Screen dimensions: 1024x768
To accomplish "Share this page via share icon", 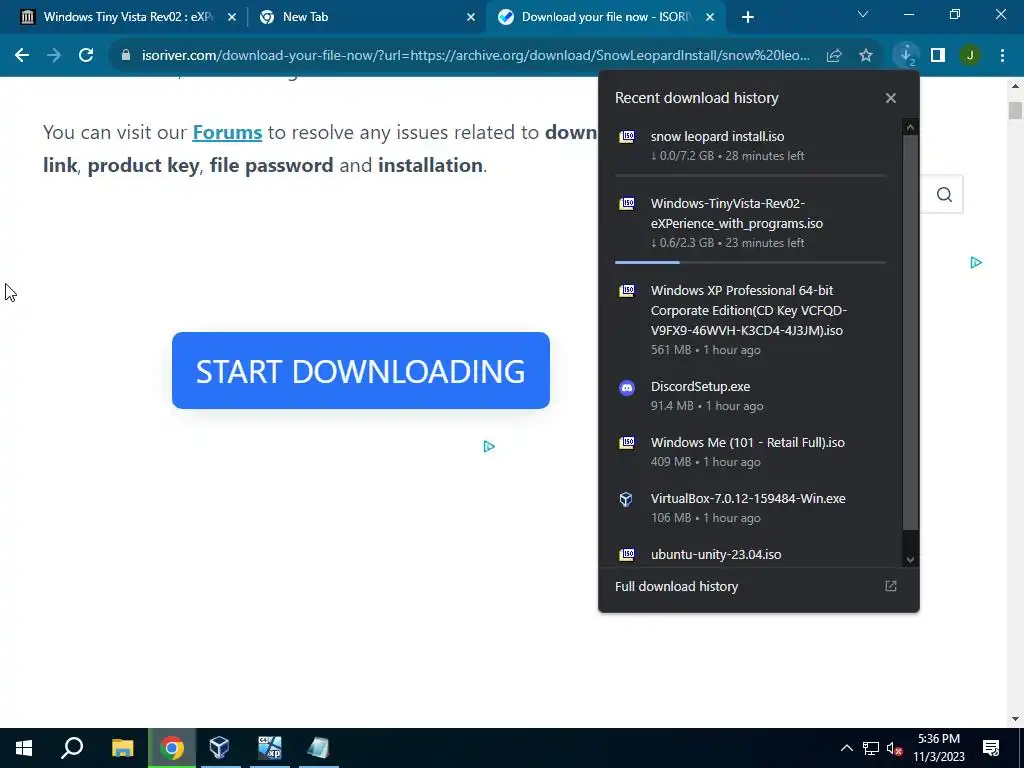I will pos(834,56).
